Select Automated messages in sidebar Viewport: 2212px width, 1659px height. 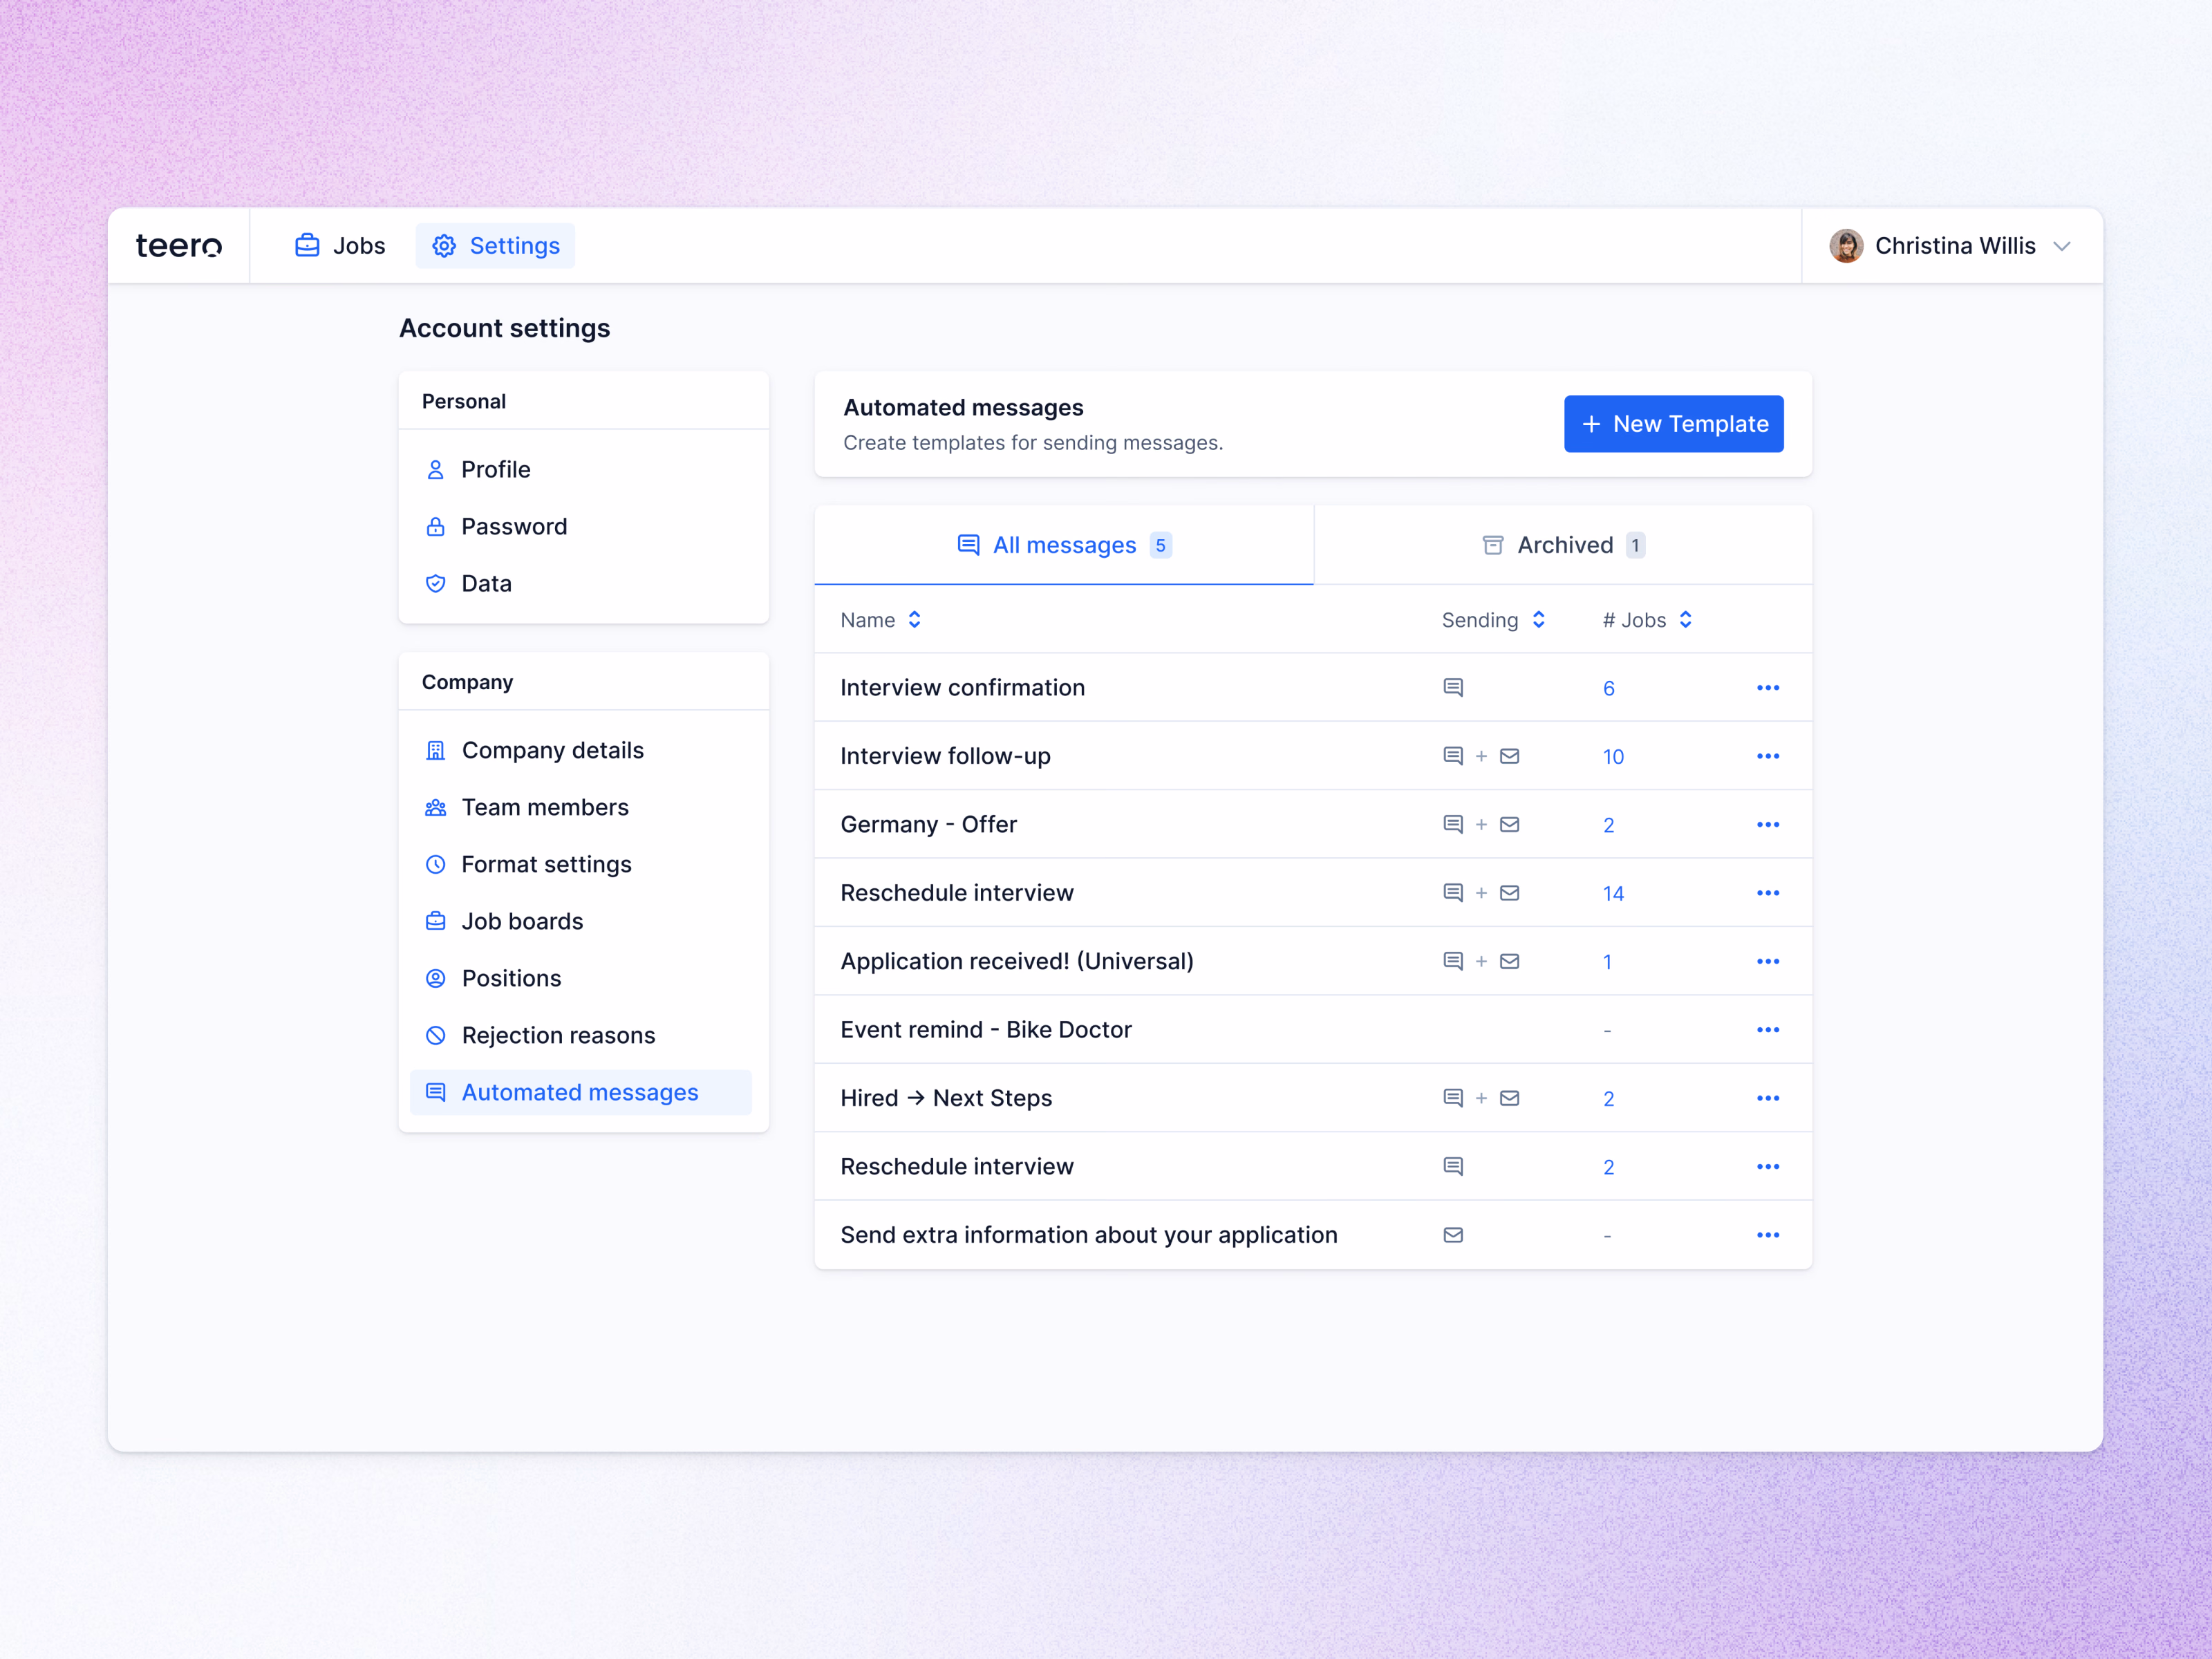[x=581, y=1093]
